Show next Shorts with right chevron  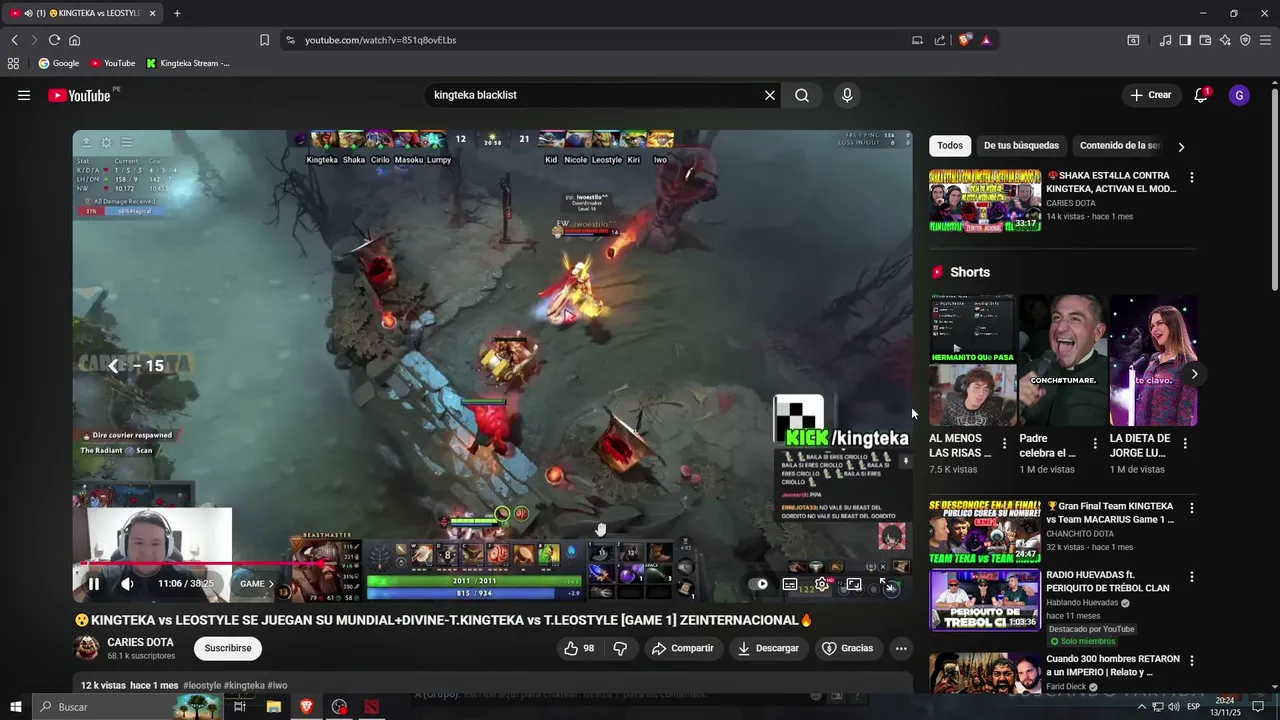coord(1194,374)
